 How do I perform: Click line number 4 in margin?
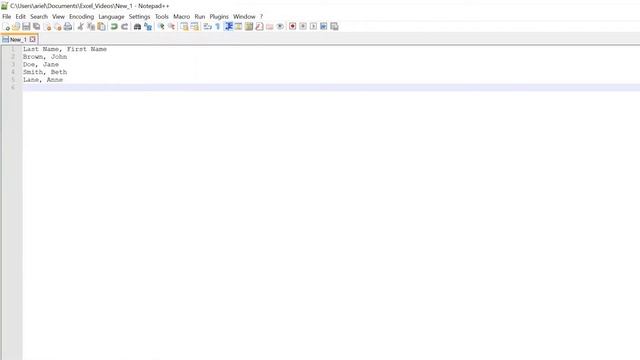point(13,72)
